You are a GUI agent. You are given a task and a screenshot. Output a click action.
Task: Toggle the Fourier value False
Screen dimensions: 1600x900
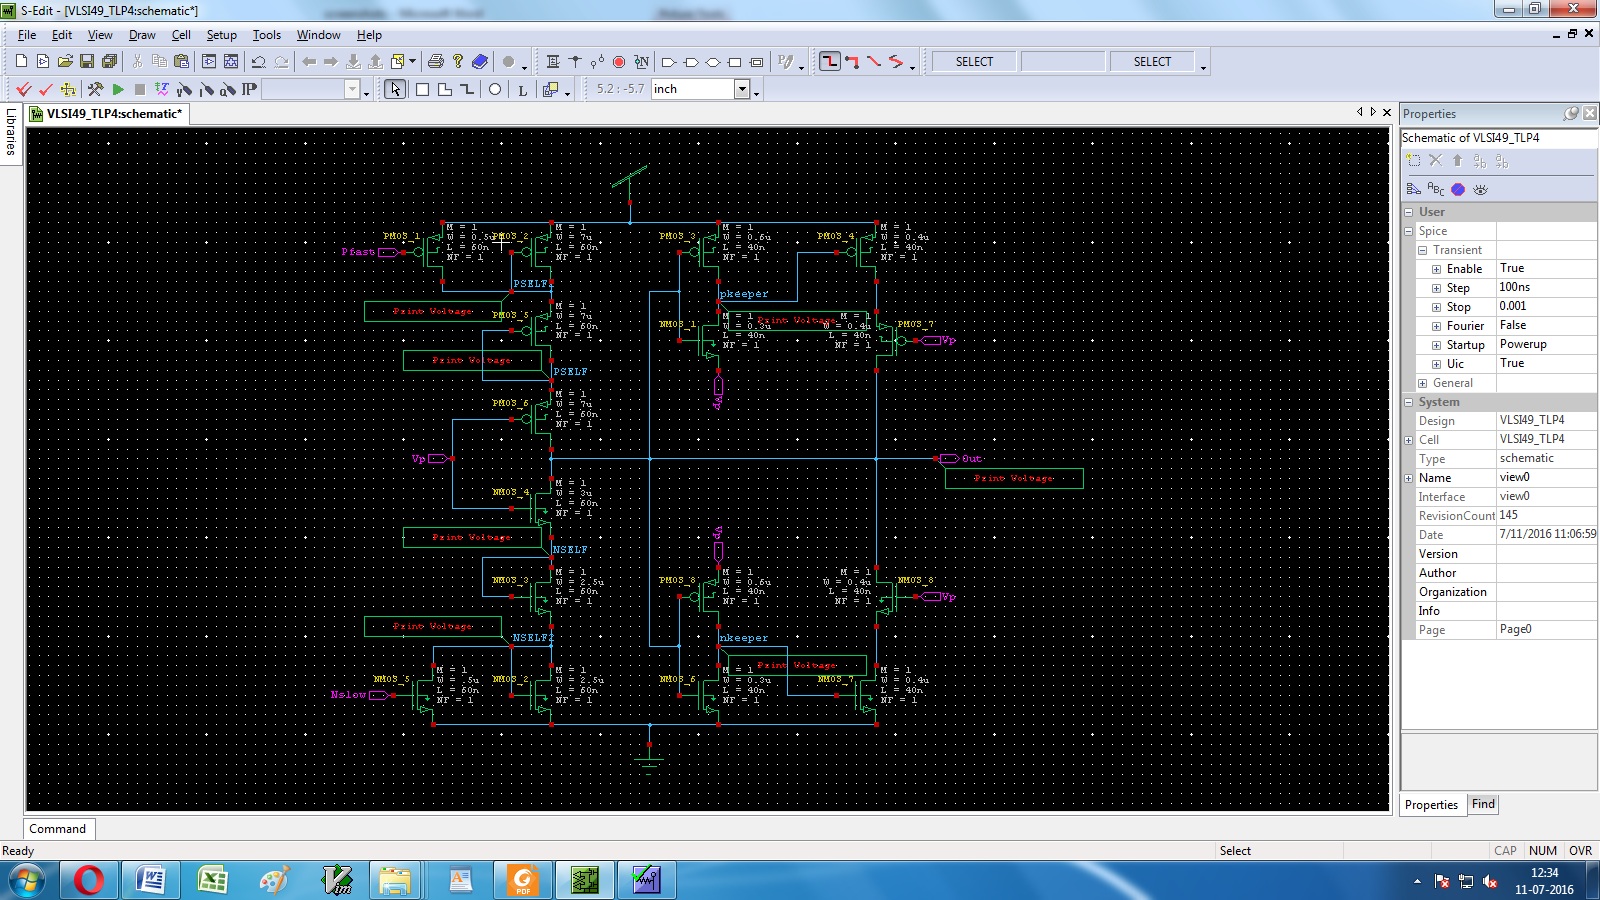(x=1546, y=325)
